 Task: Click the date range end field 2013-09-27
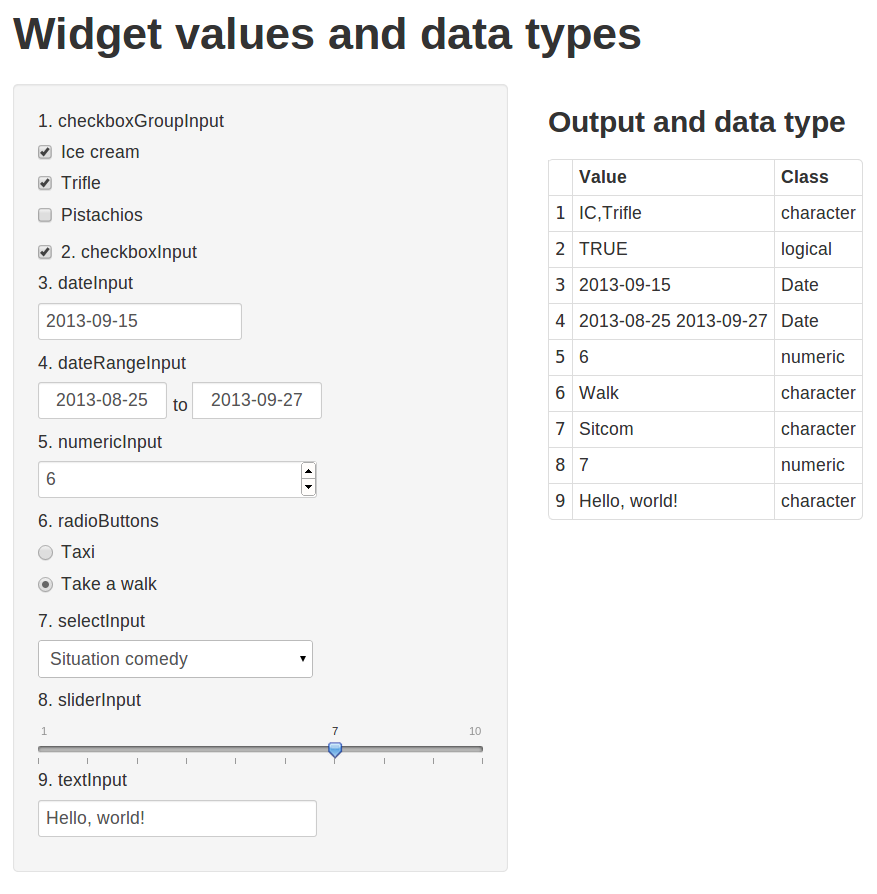tap(257, 400)
